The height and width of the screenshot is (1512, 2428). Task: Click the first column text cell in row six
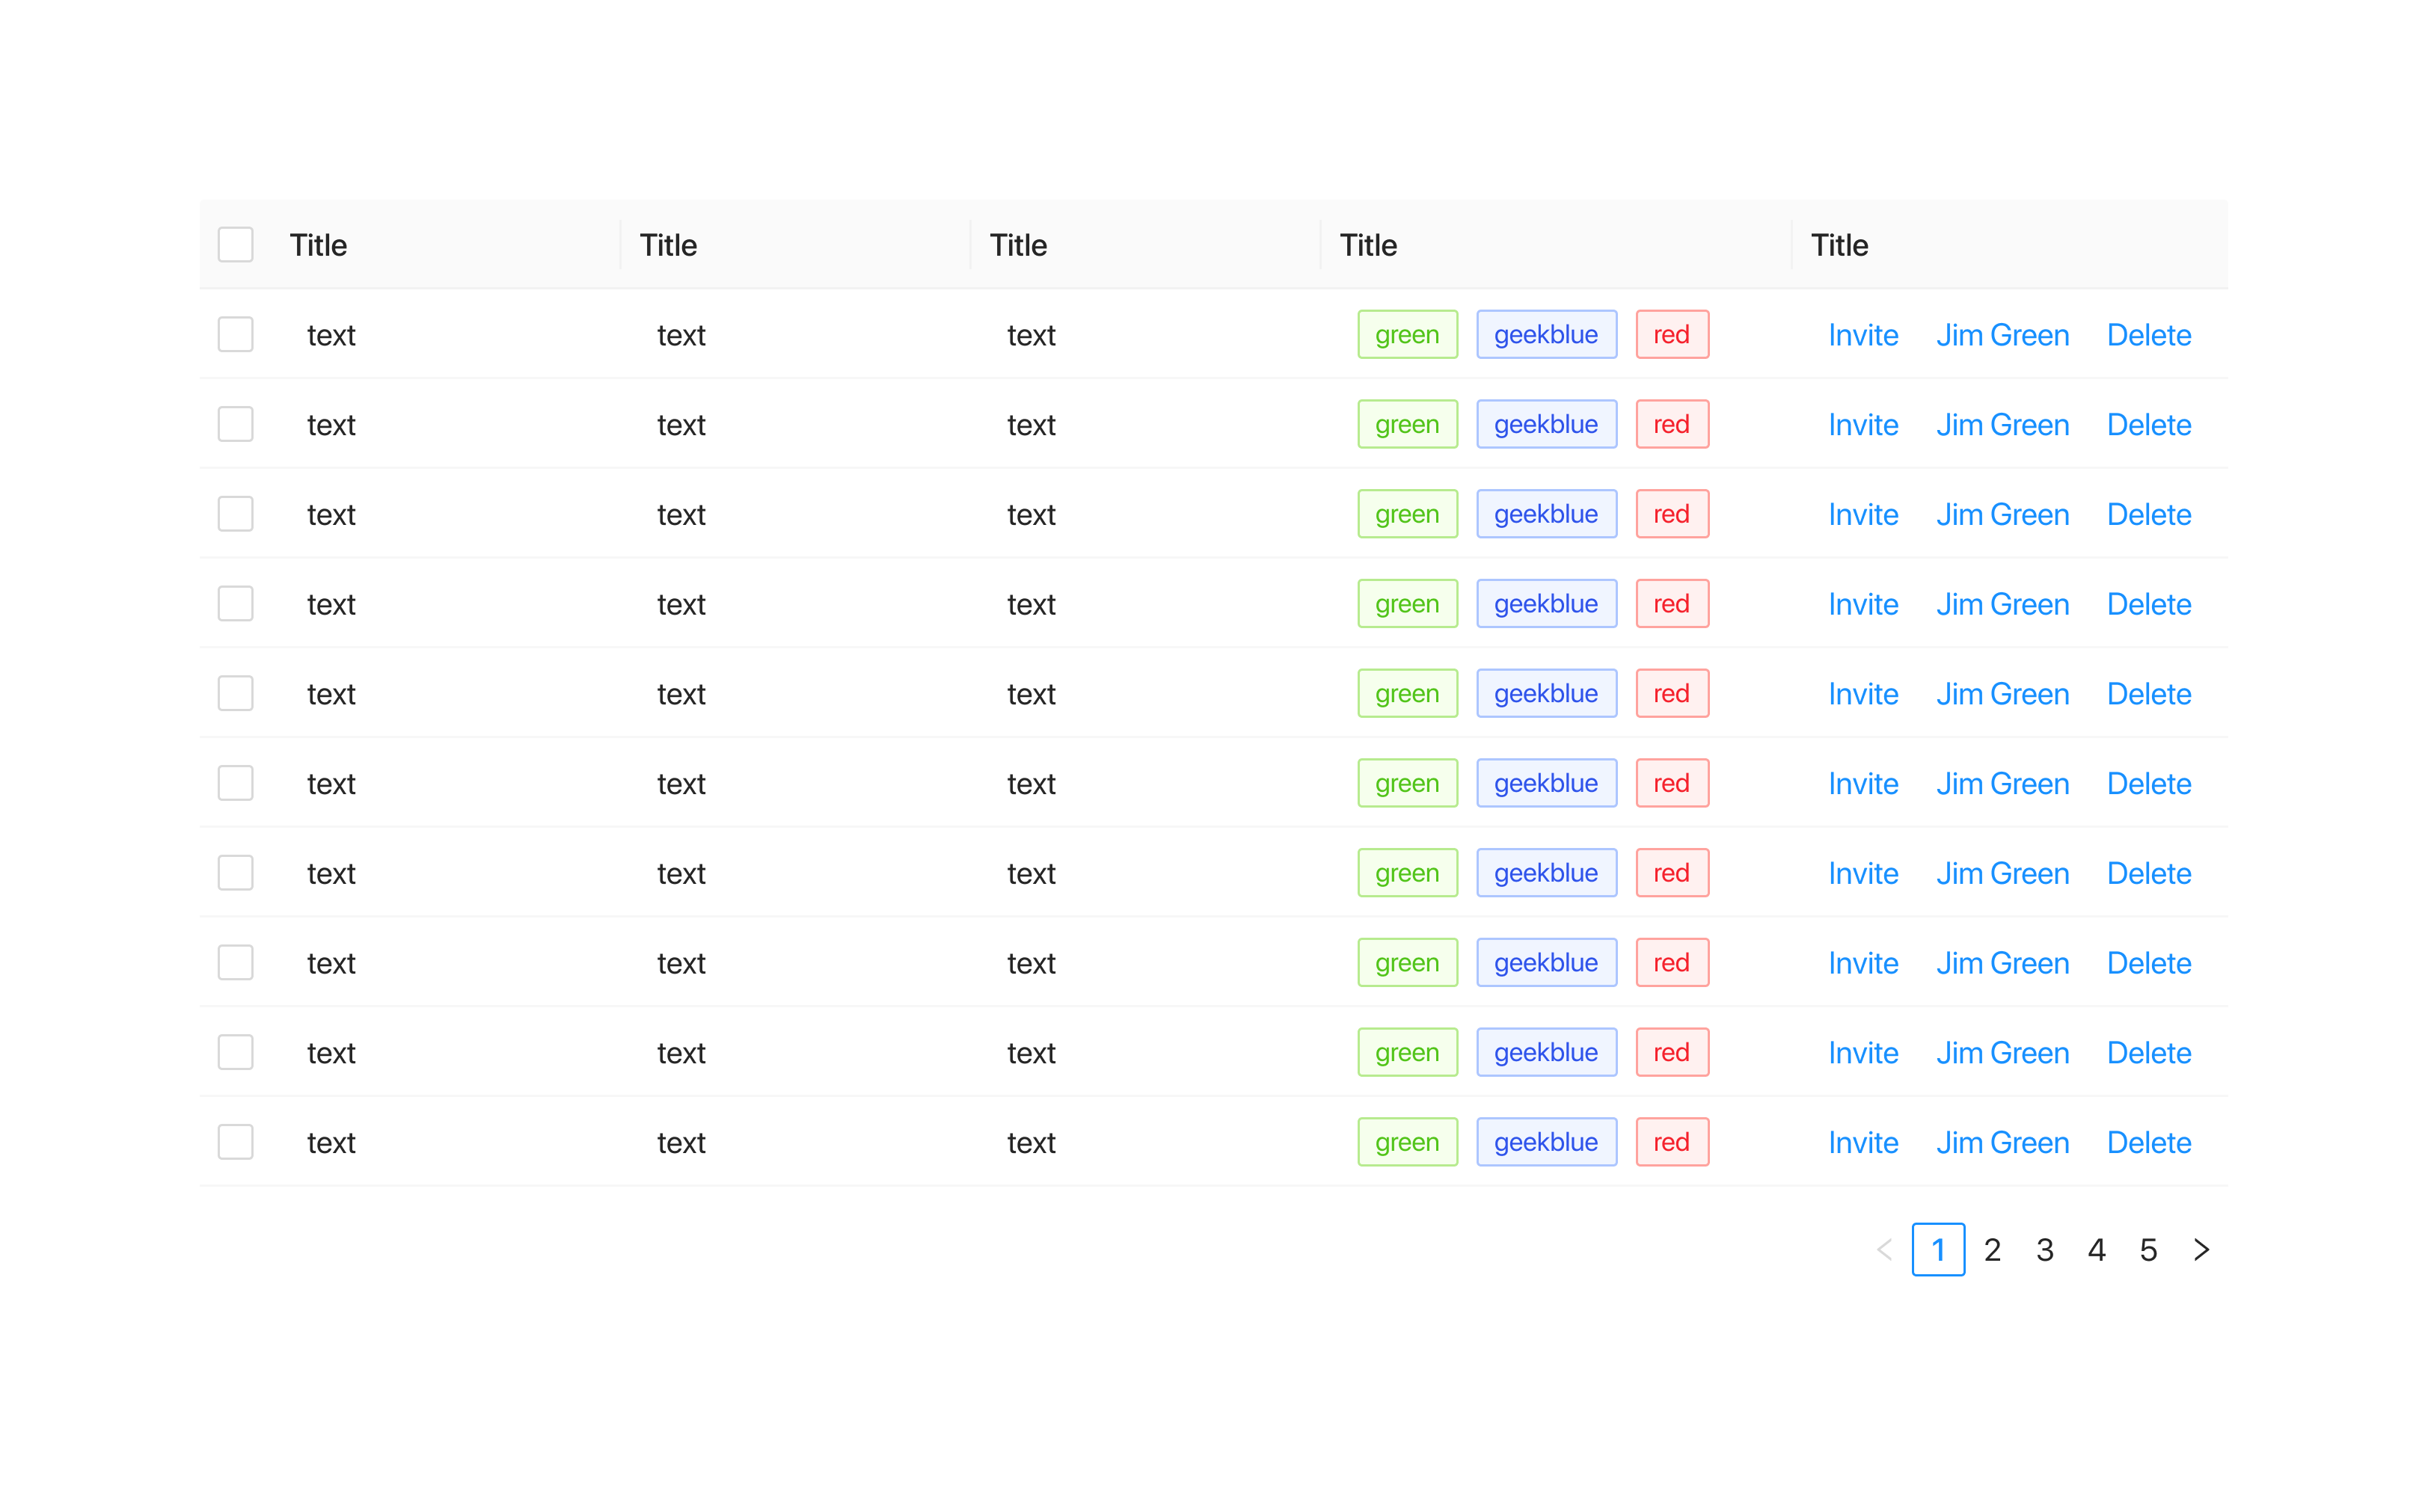[331, 784]
